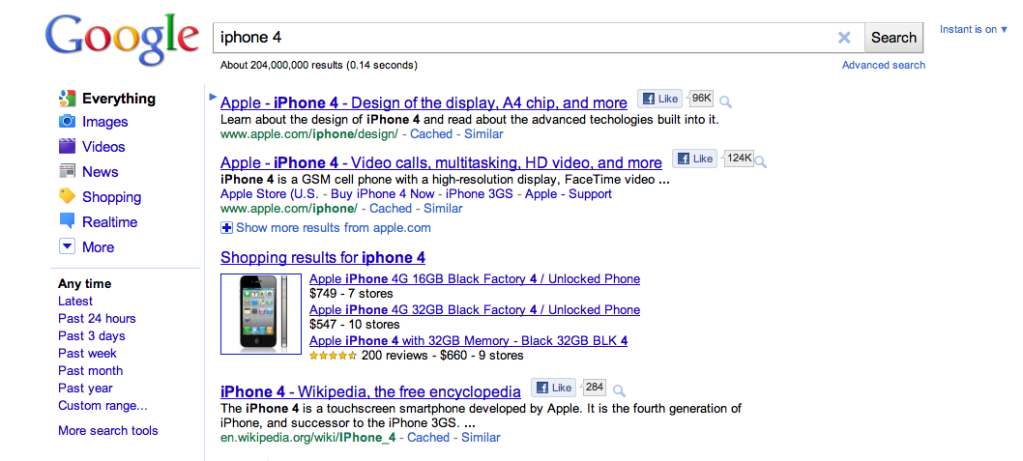The width and height of the screenshot is (1023, 461).
Task: Select the 'Past 24 hours' time filter
Action: click(x=97, y=318)
